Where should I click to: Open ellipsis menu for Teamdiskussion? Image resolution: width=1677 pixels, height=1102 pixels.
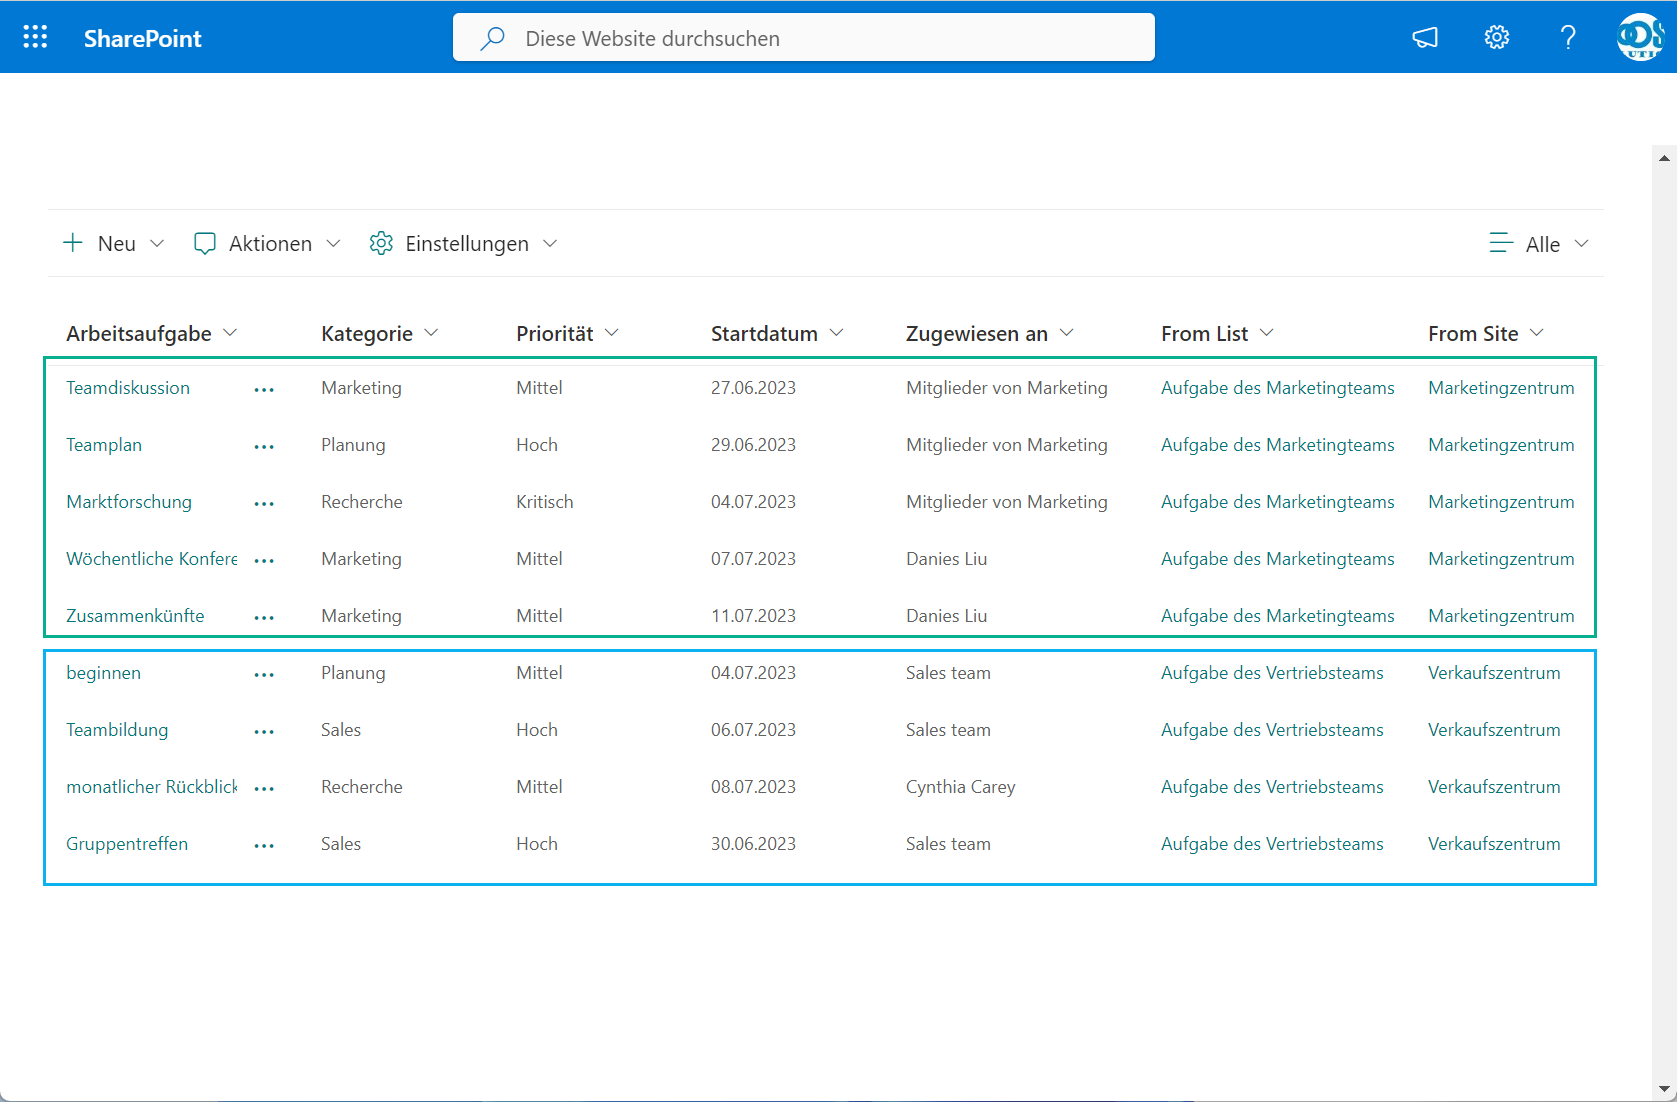coord(264,389)
